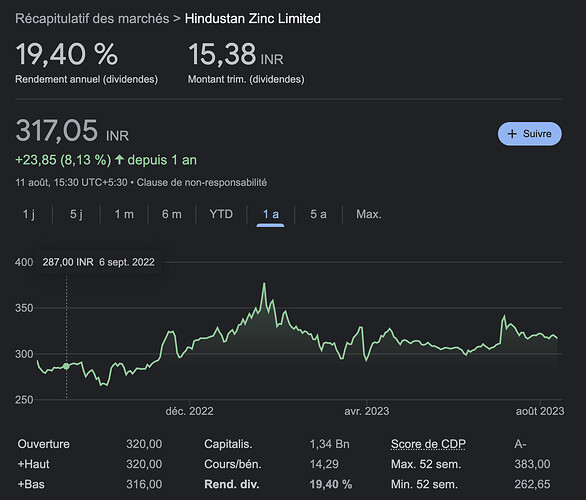
Task: Click the avr. 2023 axis label
Action: point(367,411)
